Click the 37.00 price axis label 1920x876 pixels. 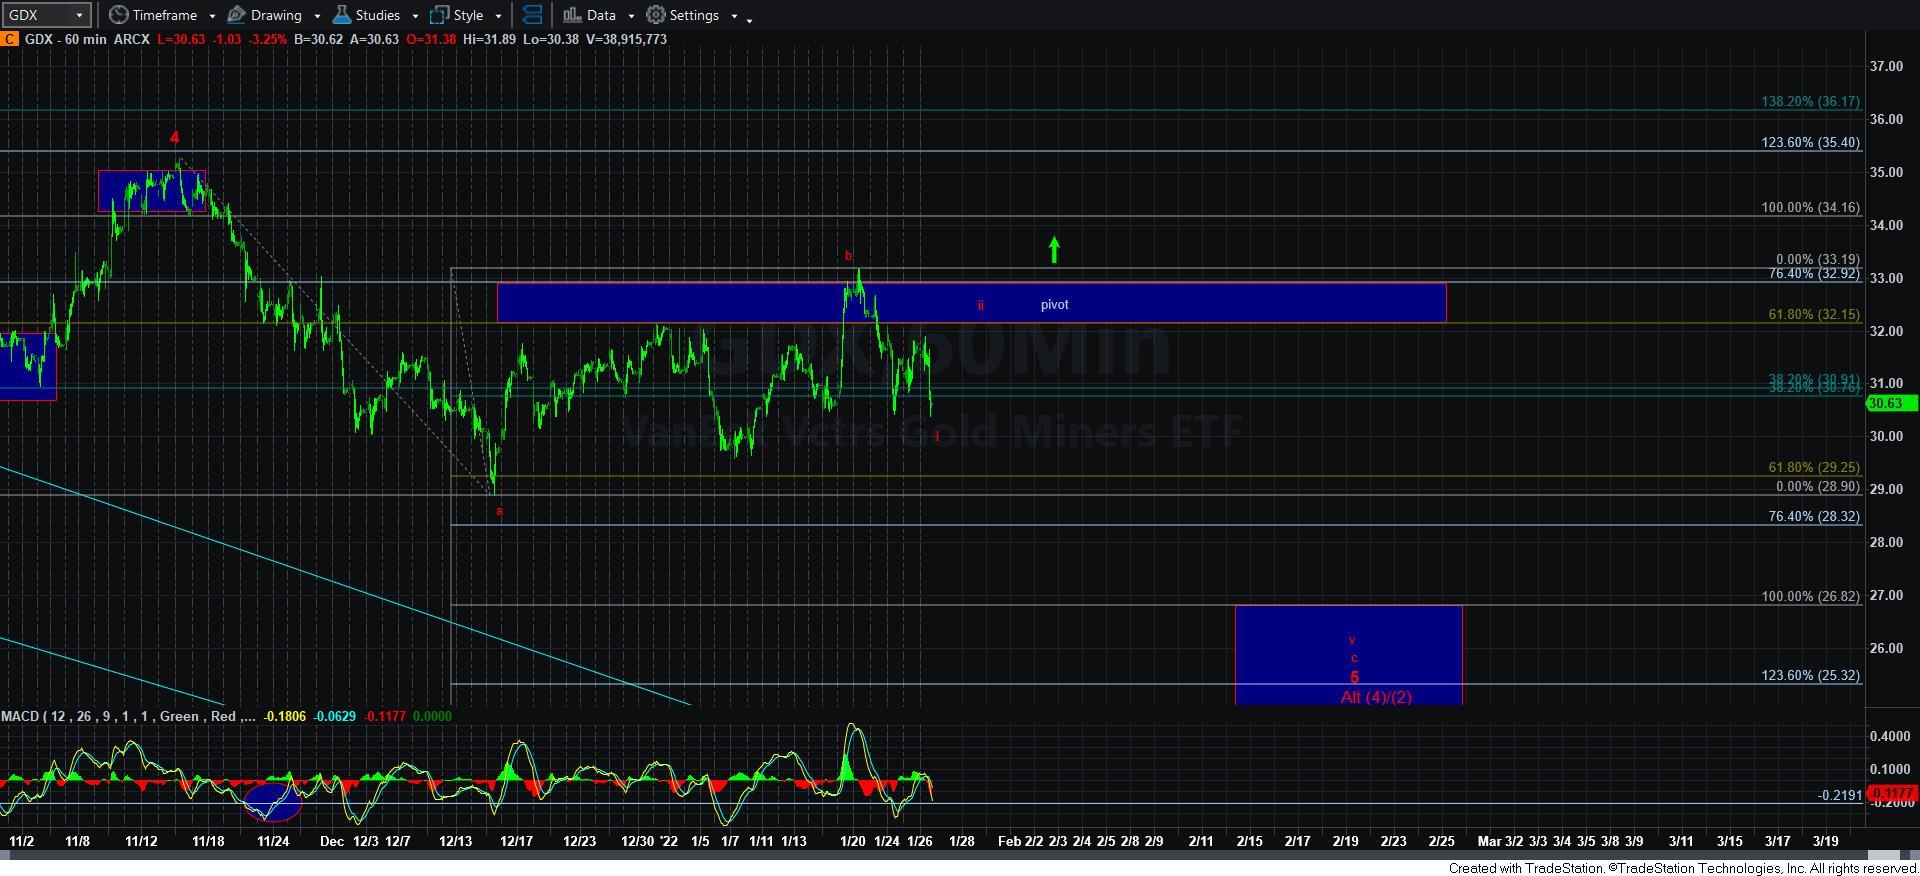[x=1886, y=66]
